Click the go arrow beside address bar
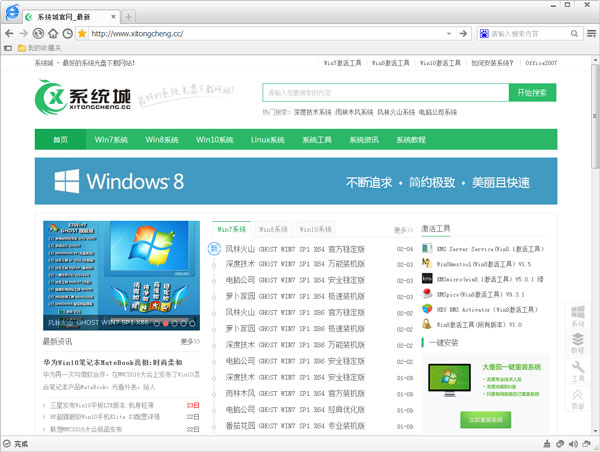Screen dimensions: 600x452 coord(463,34)
